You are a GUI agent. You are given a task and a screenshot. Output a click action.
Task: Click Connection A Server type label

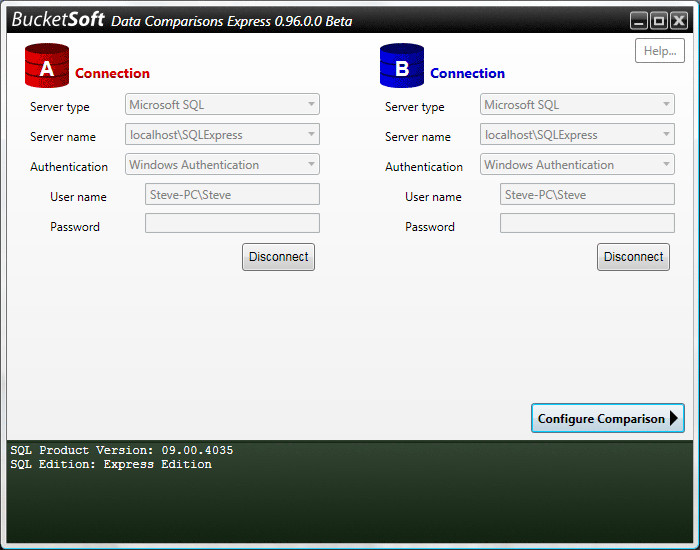pyautogui.click(x=60, y=107)
